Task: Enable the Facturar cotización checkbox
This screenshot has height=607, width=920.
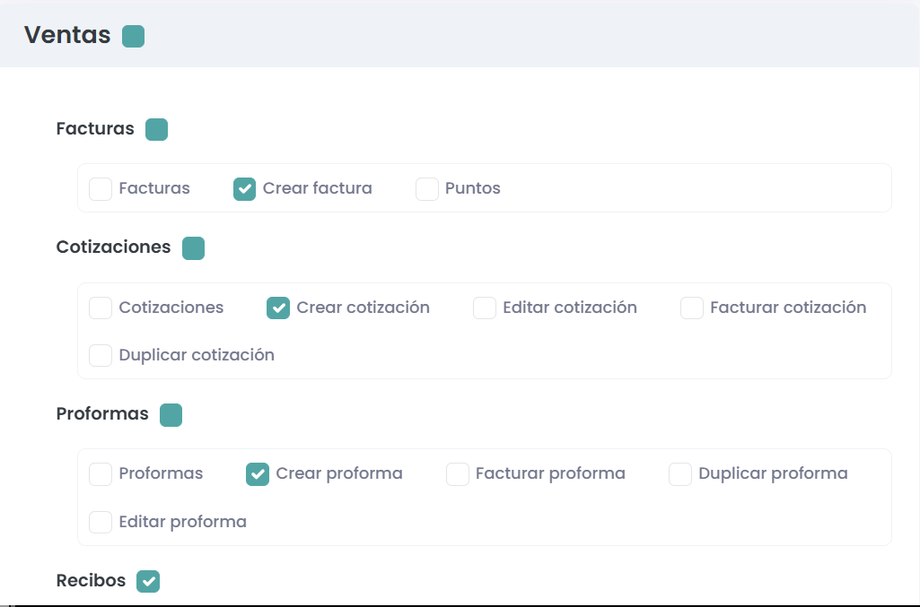Action: point(692,308)
